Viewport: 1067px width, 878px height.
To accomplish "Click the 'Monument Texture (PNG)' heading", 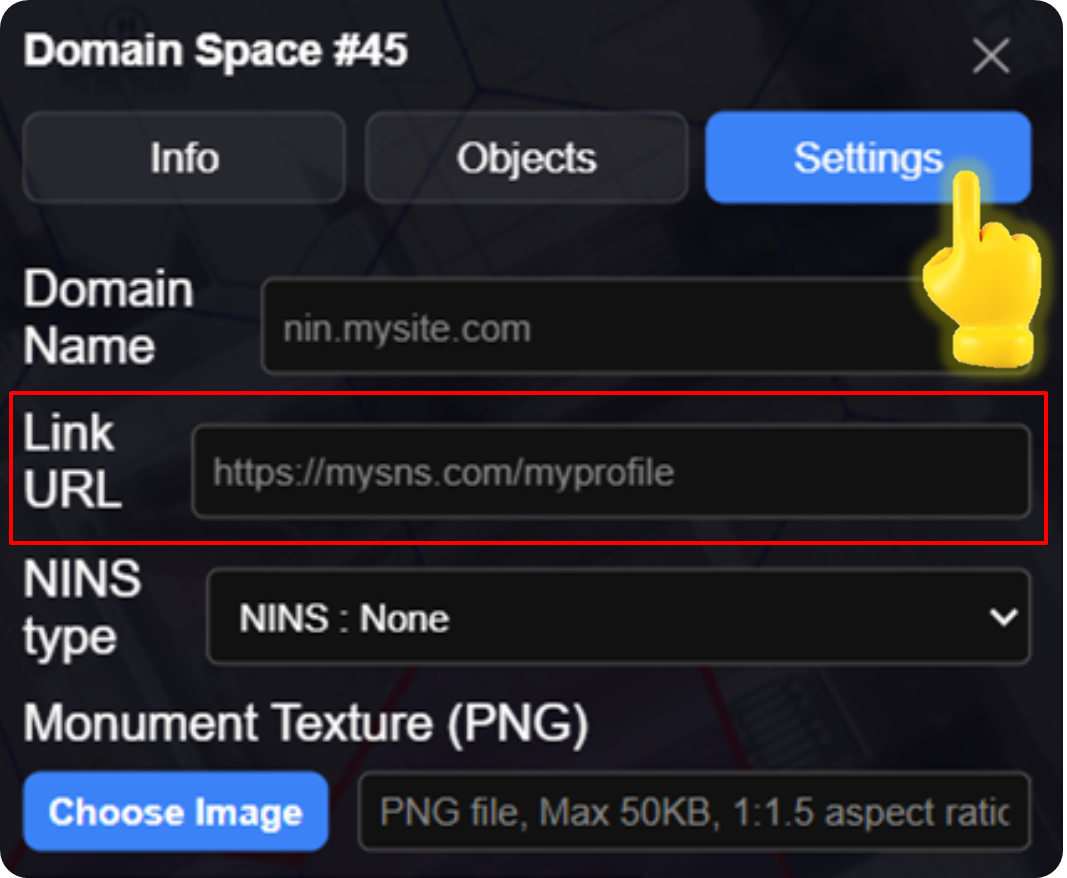I will [305, 722].
